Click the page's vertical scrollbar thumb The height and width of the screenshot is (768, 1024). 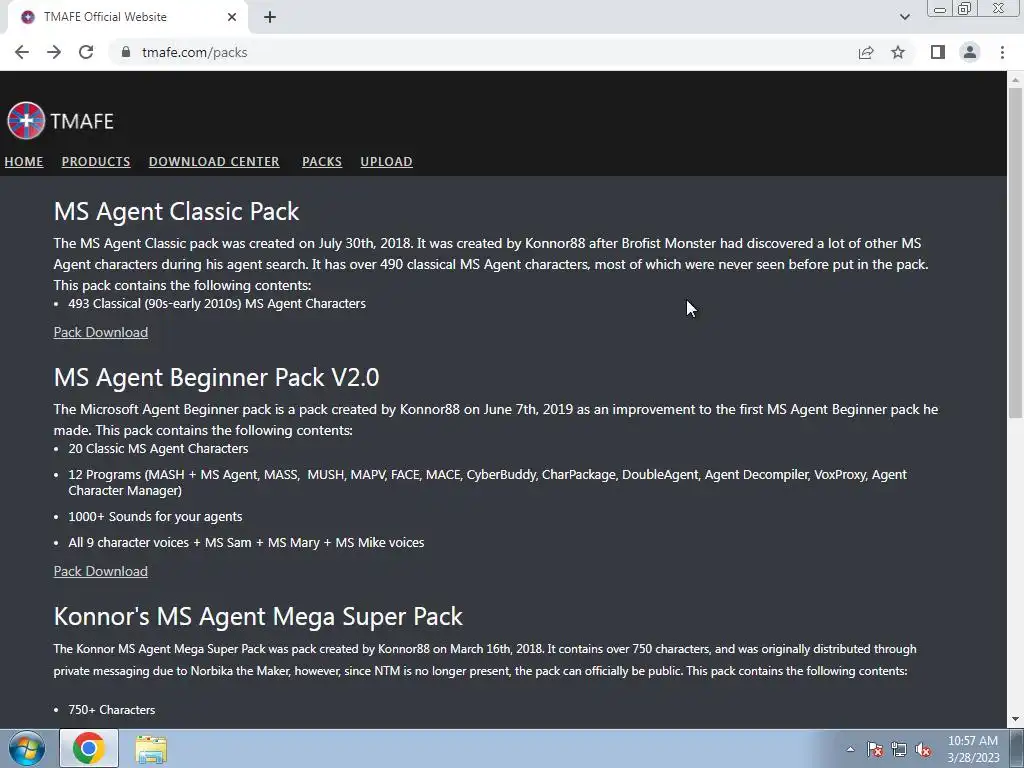pyautogui.click(x=1015, y=252)
